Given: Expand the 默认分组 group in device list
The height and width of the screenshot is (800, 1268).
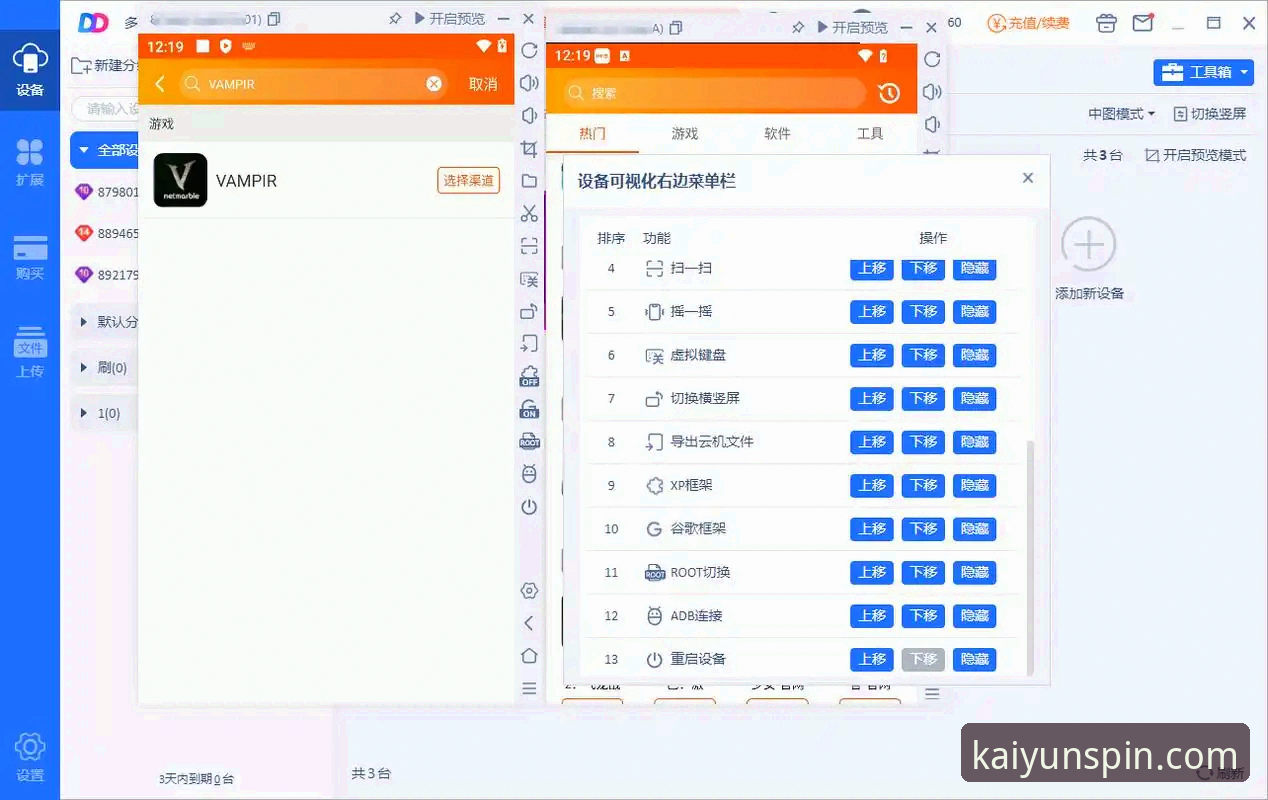Looking at the screenshot, I should pyautogui.click(x=108, y=322).
